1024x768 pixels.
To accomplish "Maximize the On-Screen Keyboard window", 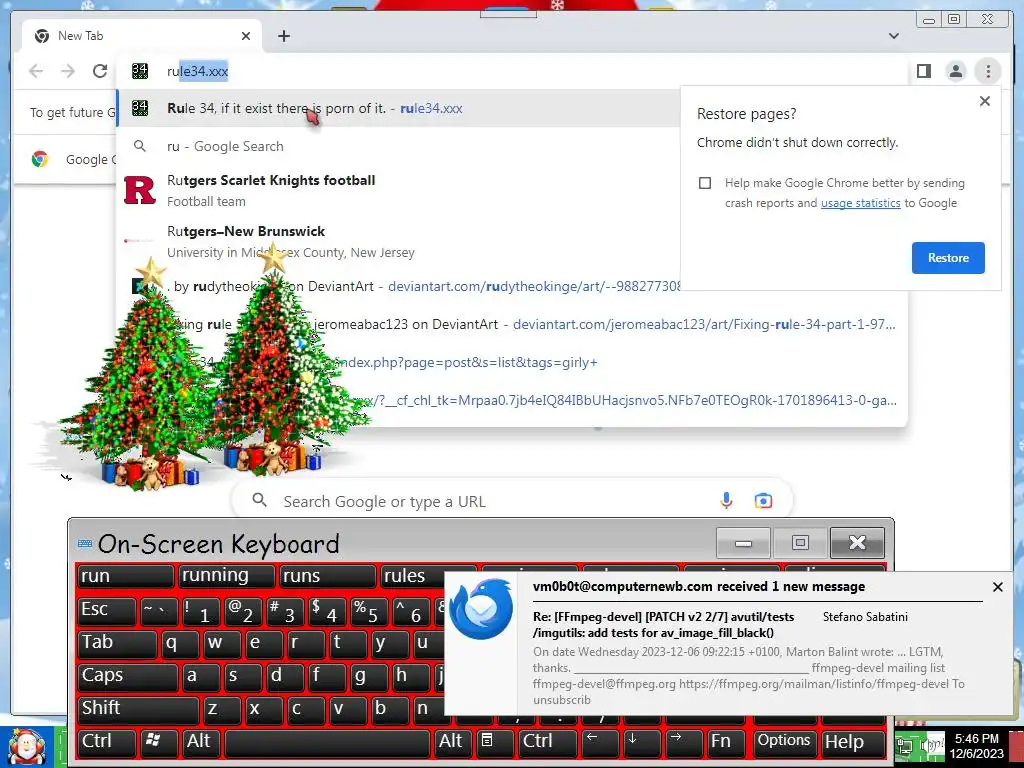I will coord(800,543).
